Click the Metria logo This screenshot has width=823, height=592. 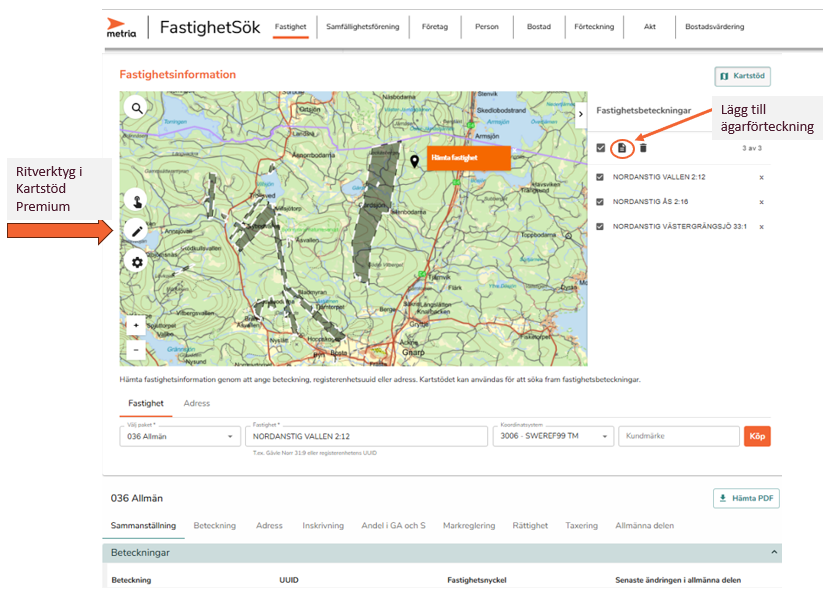pyautogui.click(x=121, y=28)
